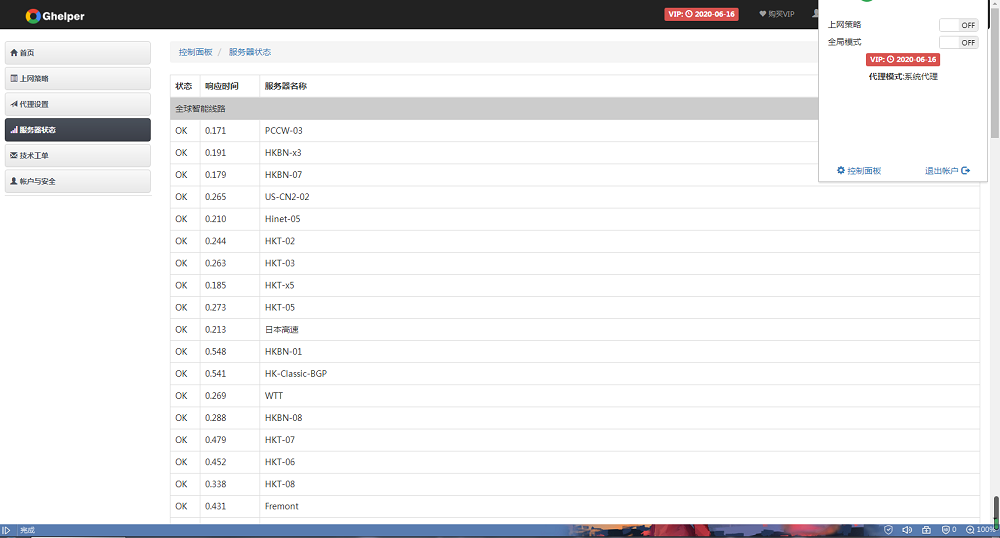Click response time 0.265 for US-CN2-02
Screen dimensions: 1000x538
click(x=216, y=197)
